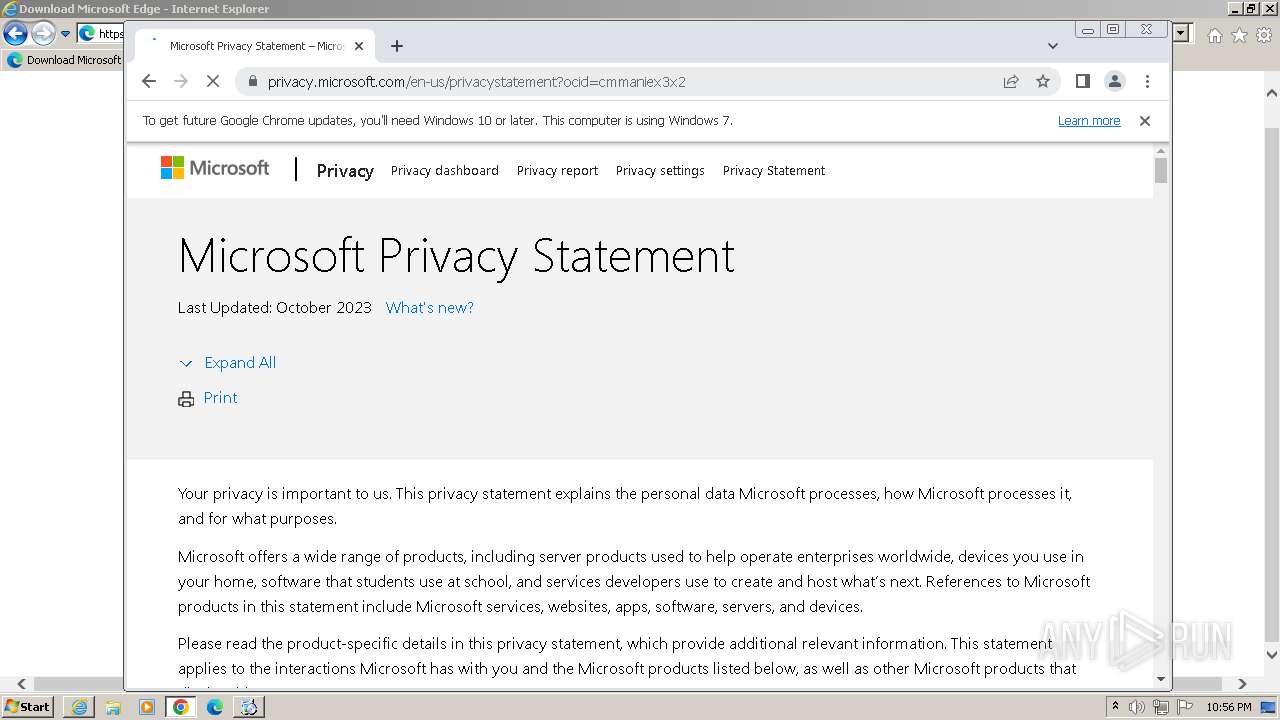Click the volume icon in system tray
The width and height of the screenshot is (1280, 720).
click(1137, 707)
